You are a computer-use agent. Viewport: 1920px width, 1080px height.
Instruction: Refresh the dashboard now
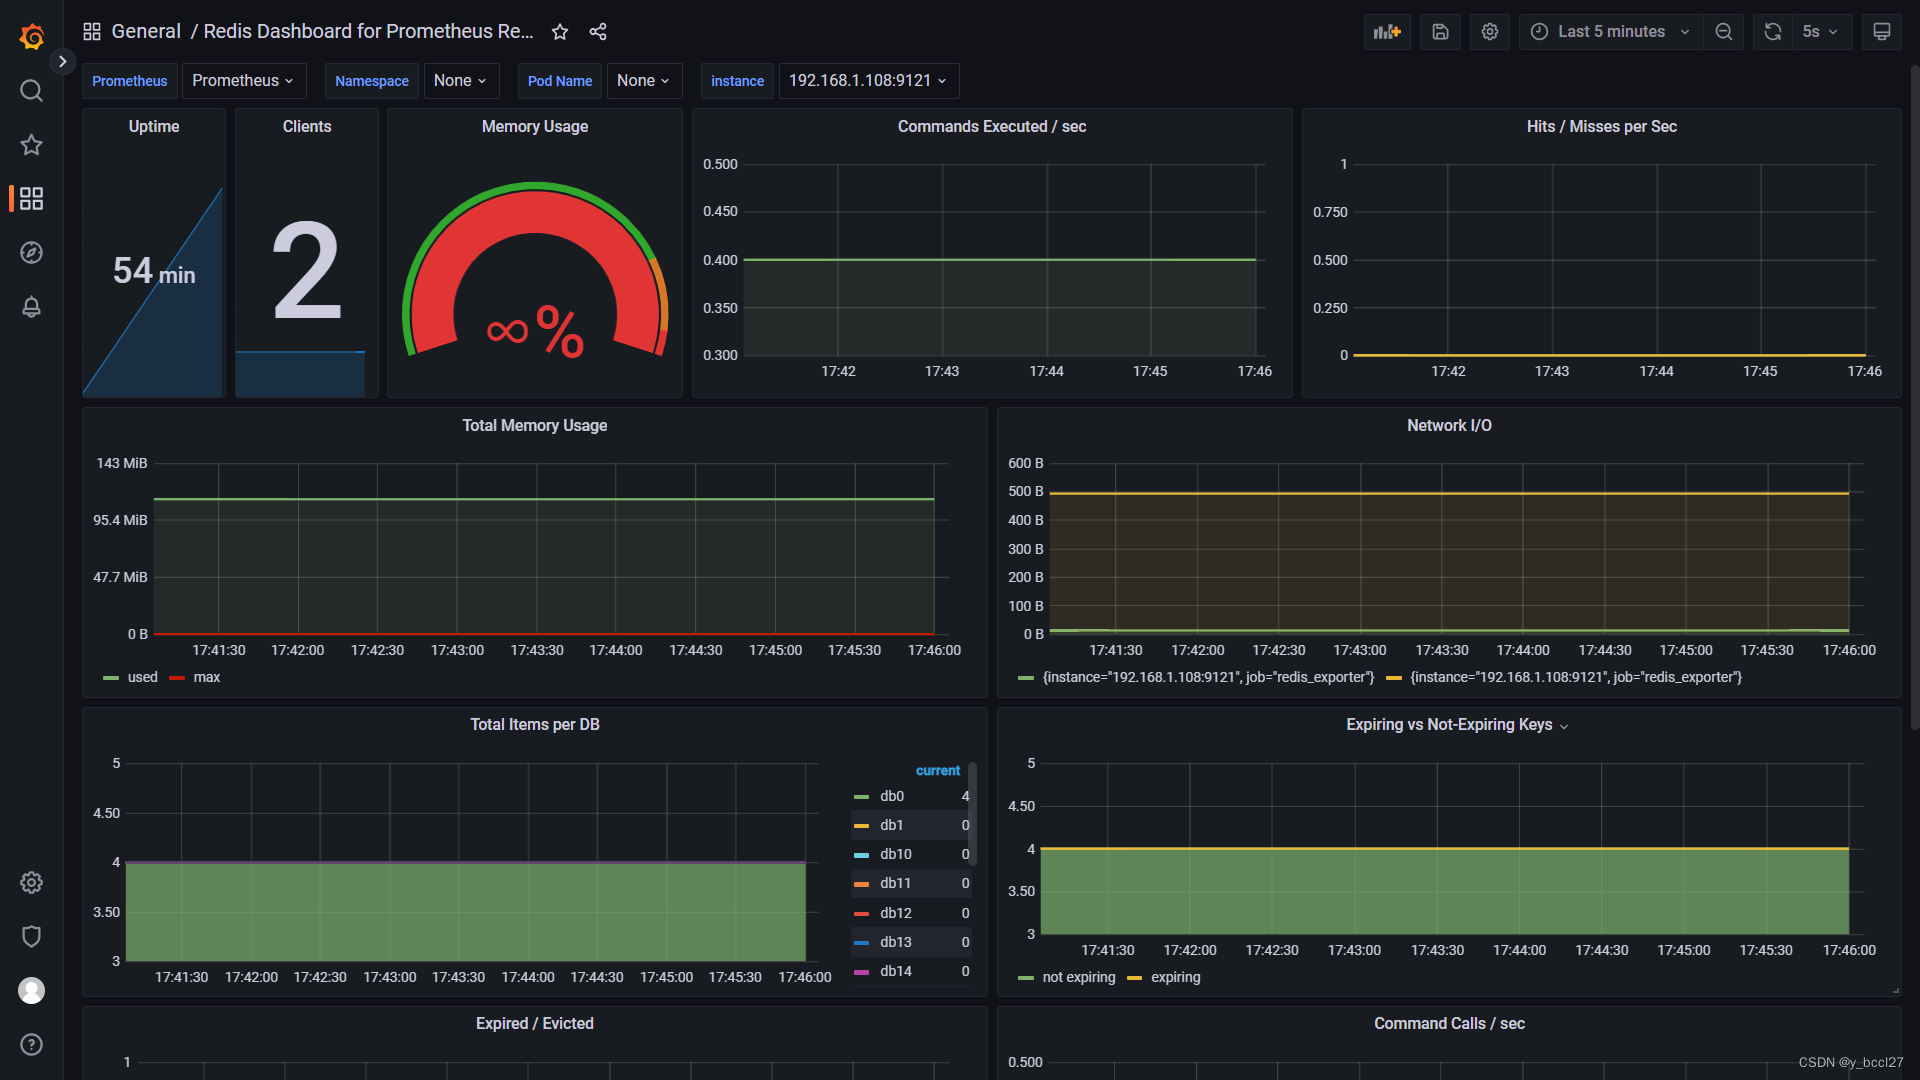[1772, 32]
